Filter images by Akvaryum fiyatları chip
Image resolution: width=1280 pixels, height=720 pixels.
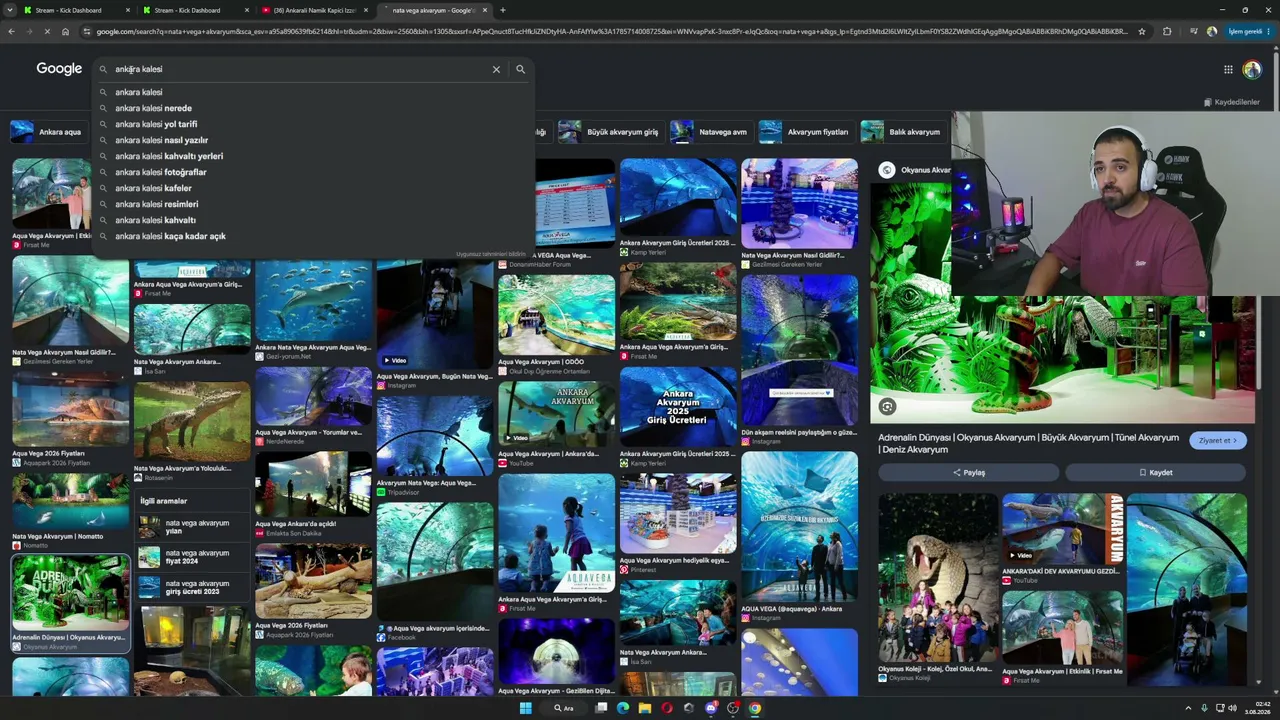(x=804, y=132)
